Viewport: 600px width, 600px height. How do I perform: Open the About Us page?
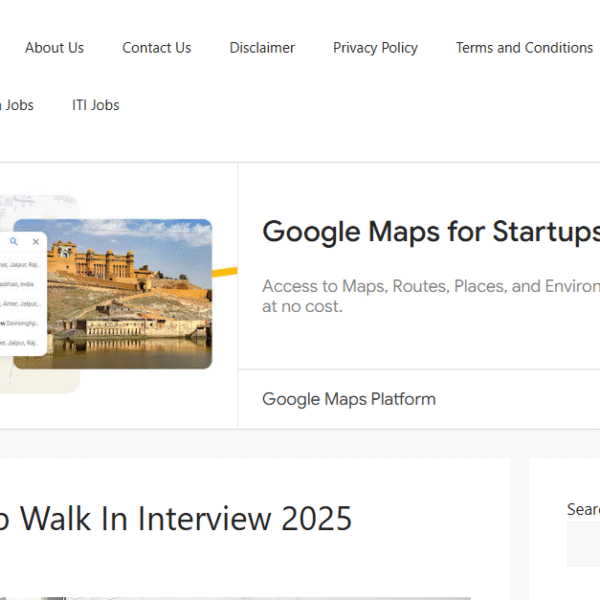click(54, 48)
